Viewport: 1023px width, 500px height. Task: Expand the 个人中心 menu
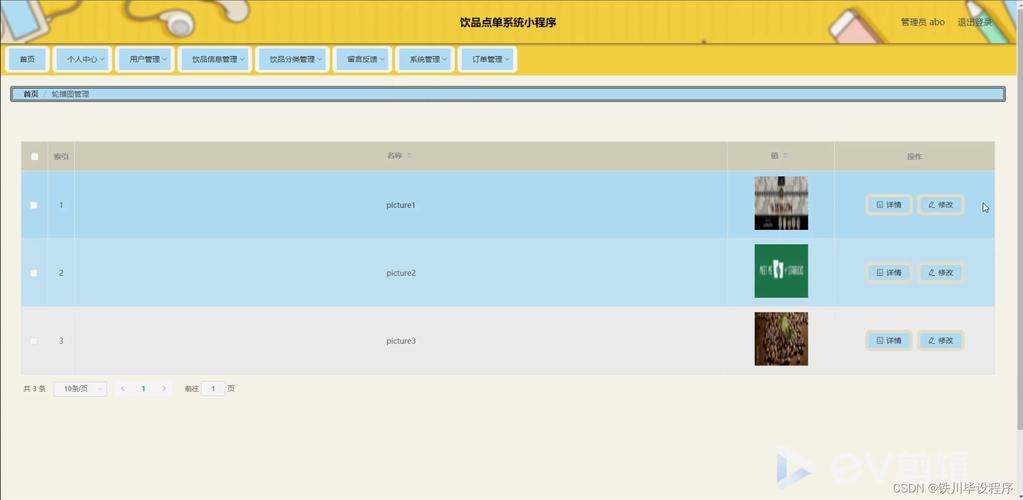click(x=82, y=59)
